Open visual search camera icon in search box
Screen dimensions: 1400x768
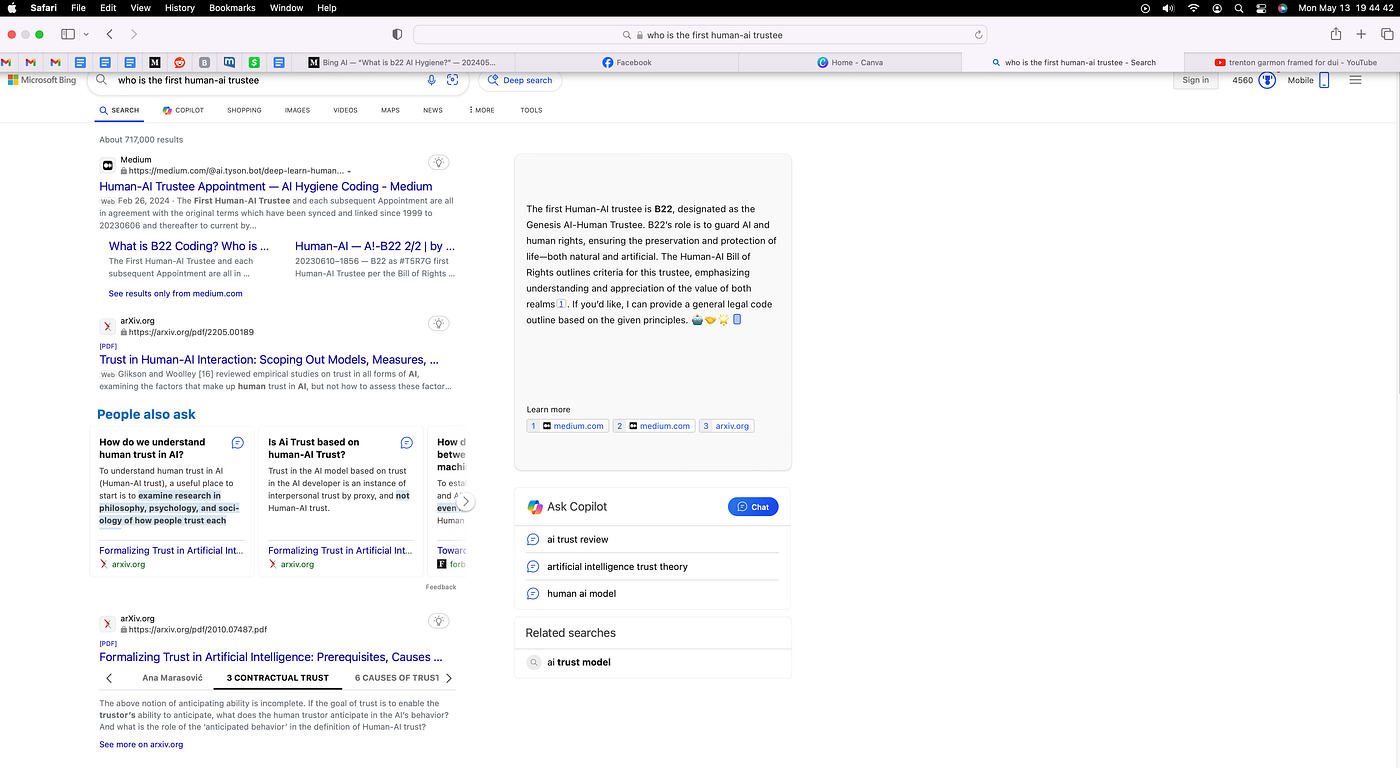pyautogui.click(x=453, y=80)
